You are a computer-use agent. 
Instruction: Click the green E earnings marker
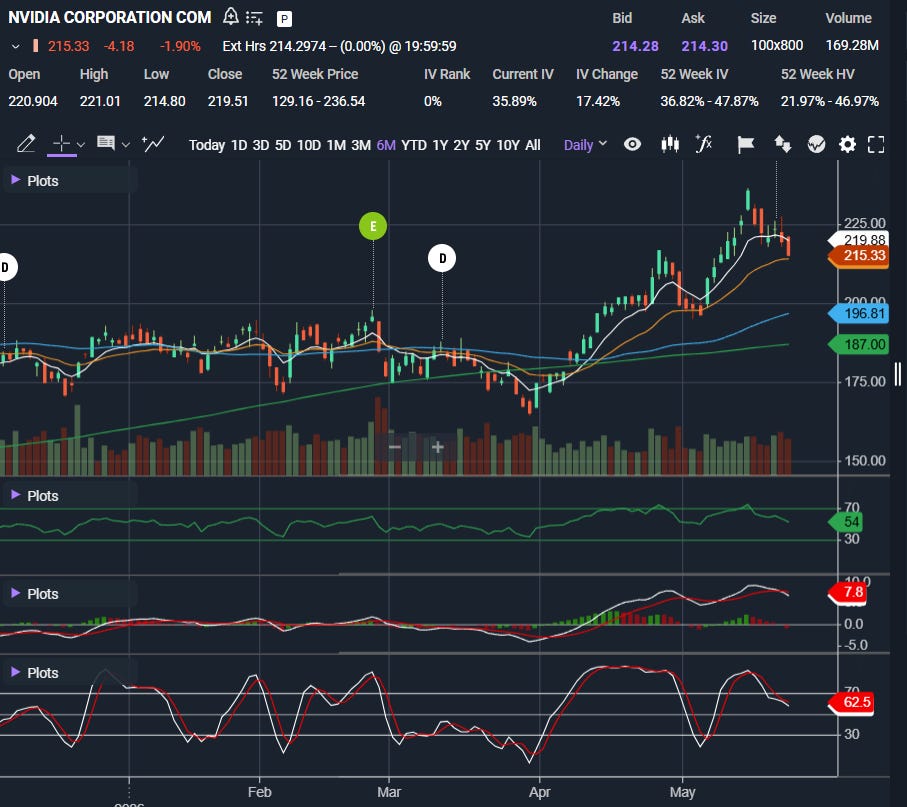click(373, 226)
